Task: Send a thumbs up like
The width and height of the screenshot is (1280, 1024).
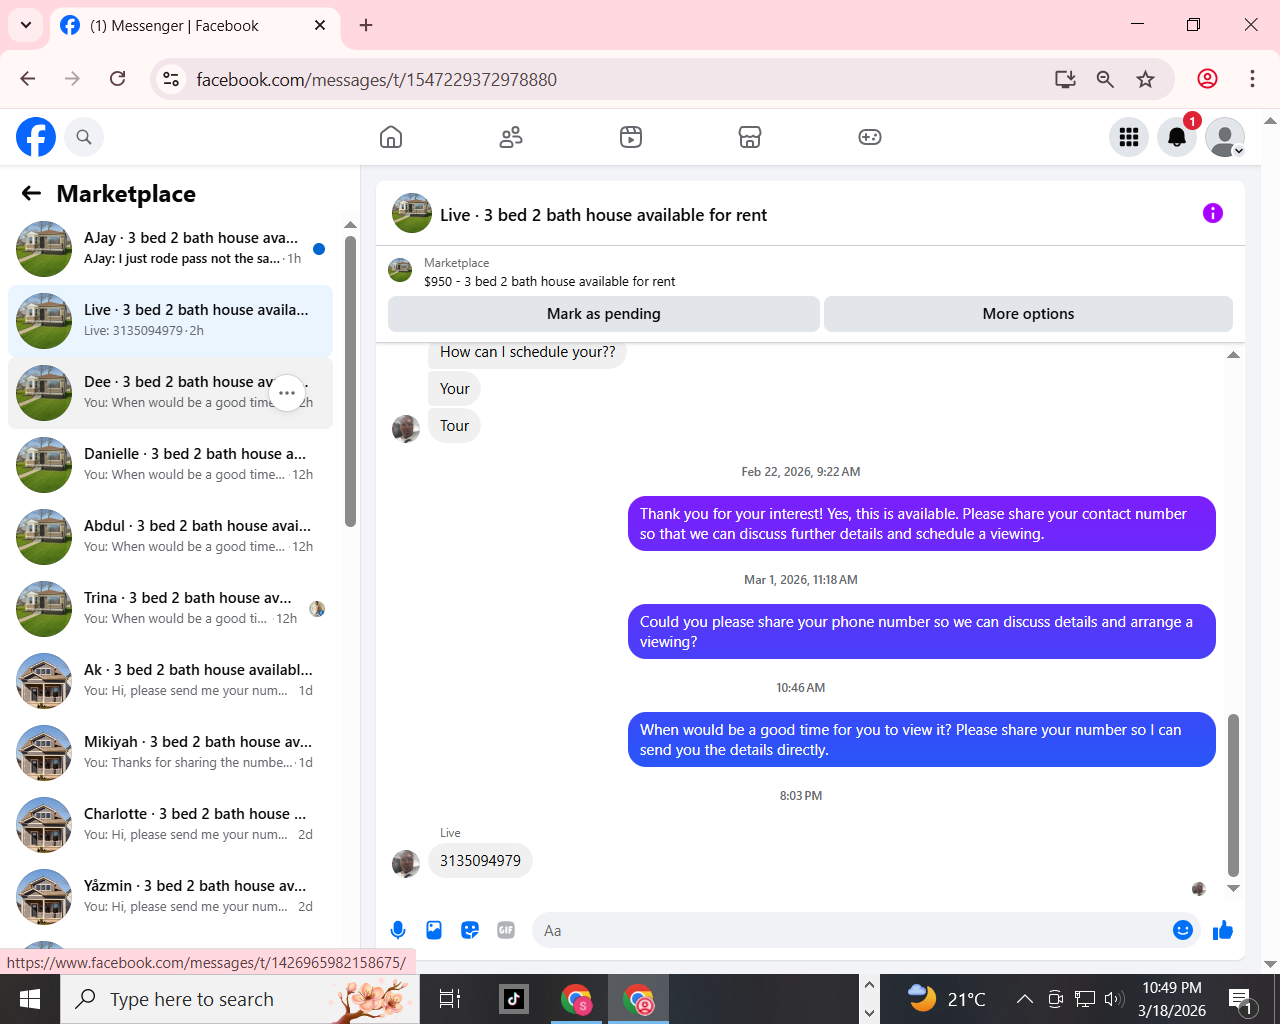Action: click(x=1223, y=930)
